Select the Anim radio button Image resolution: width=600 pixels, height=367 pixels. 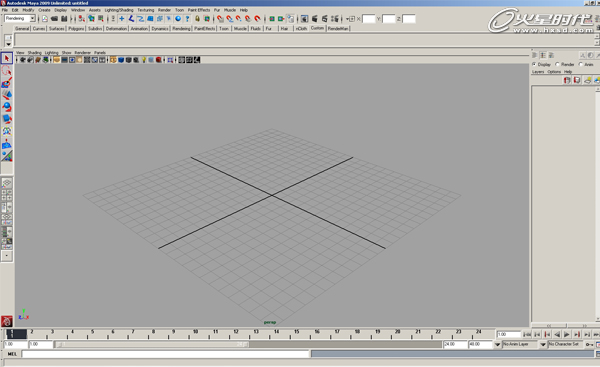pyautogui.click(x=581, y=64)
